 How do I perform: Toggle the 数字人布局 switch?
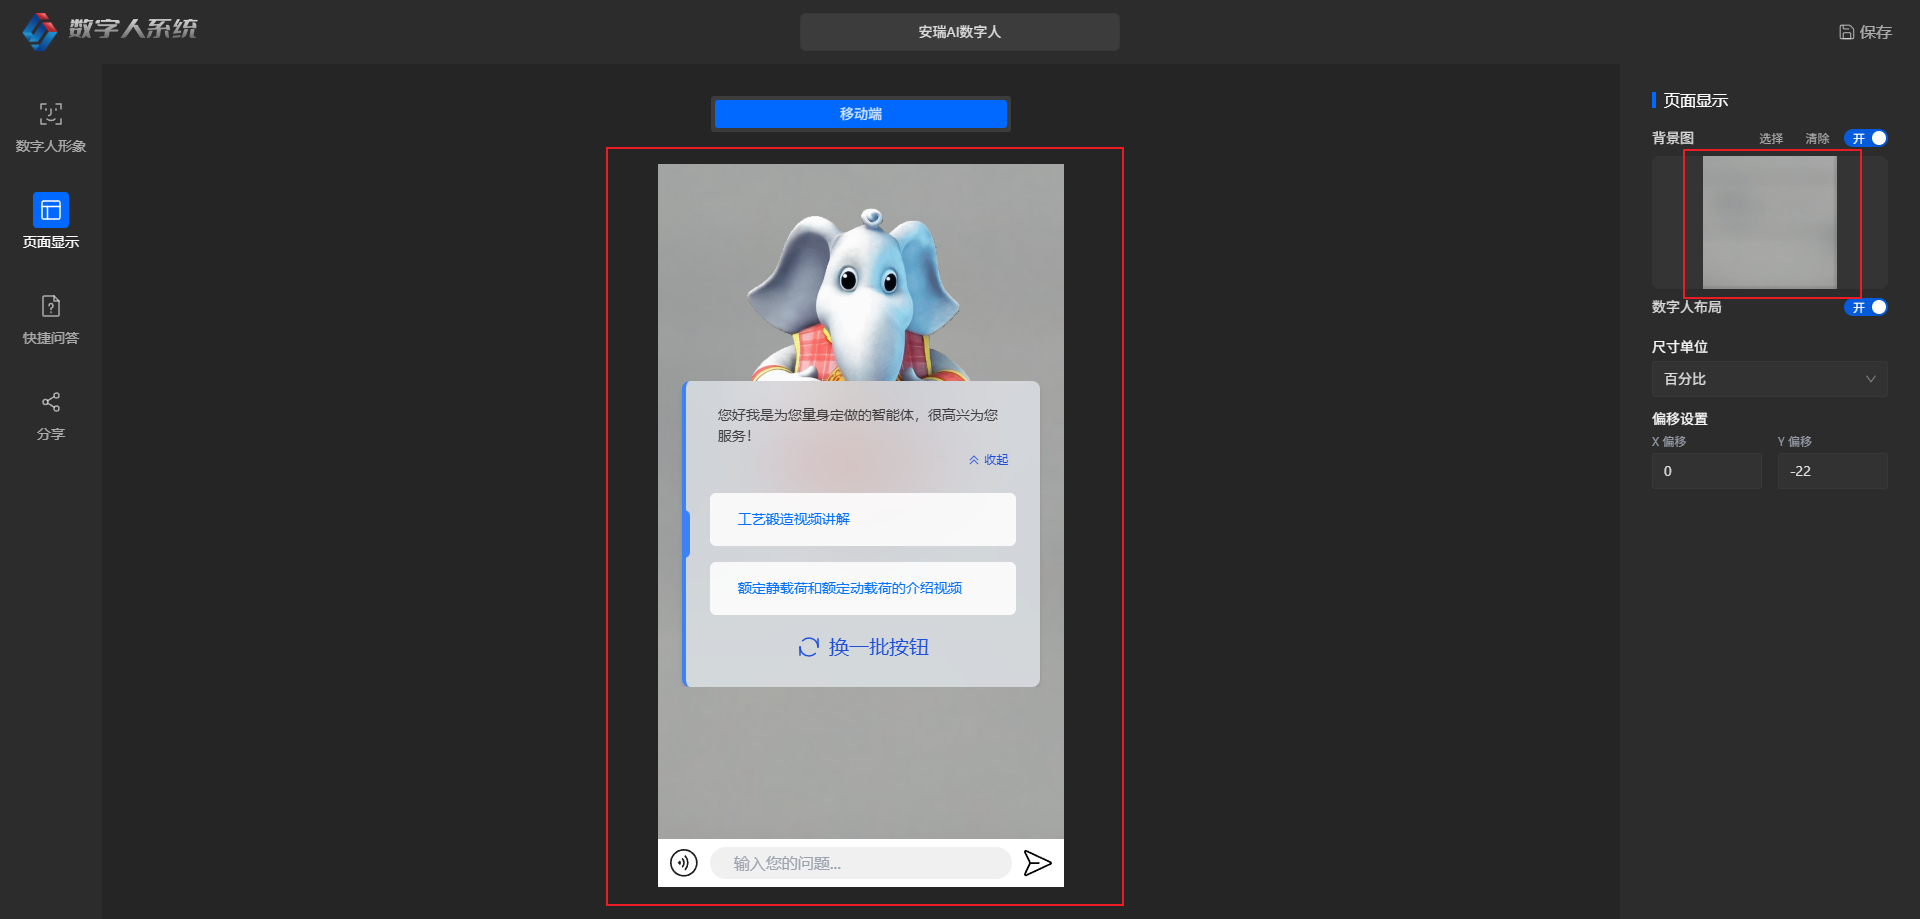click(1866, 307)
